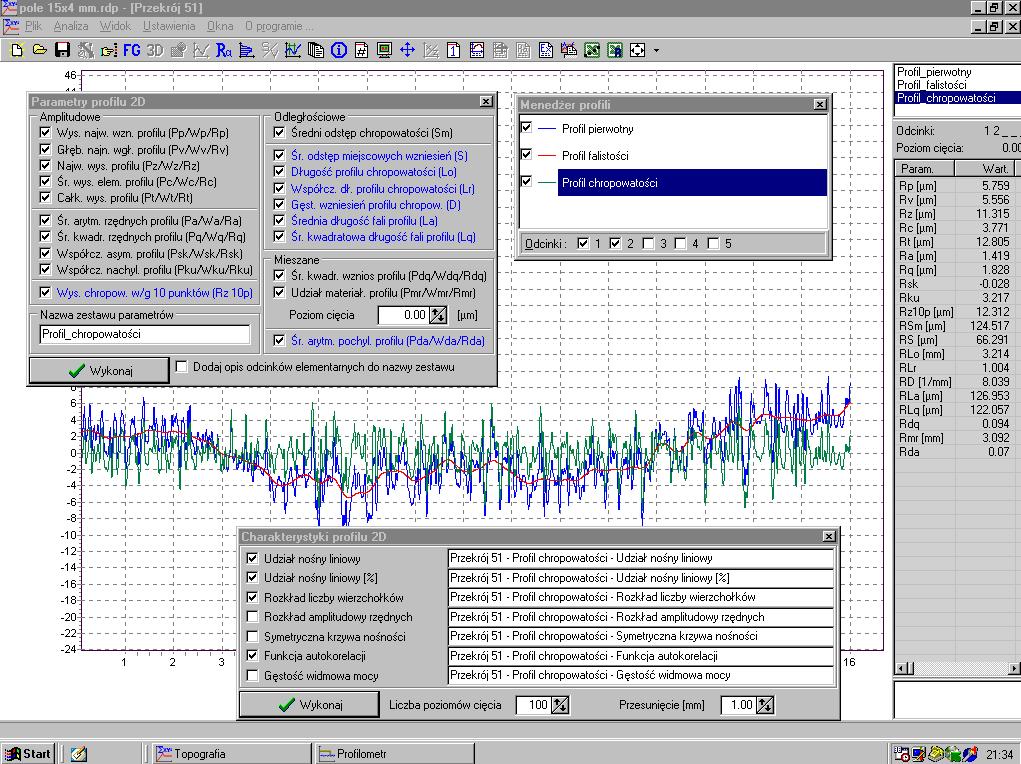1021x764 pixels.
Task: Toggle Profil pierwotny visibility checkbox
Action: click(x=527, y=128)
